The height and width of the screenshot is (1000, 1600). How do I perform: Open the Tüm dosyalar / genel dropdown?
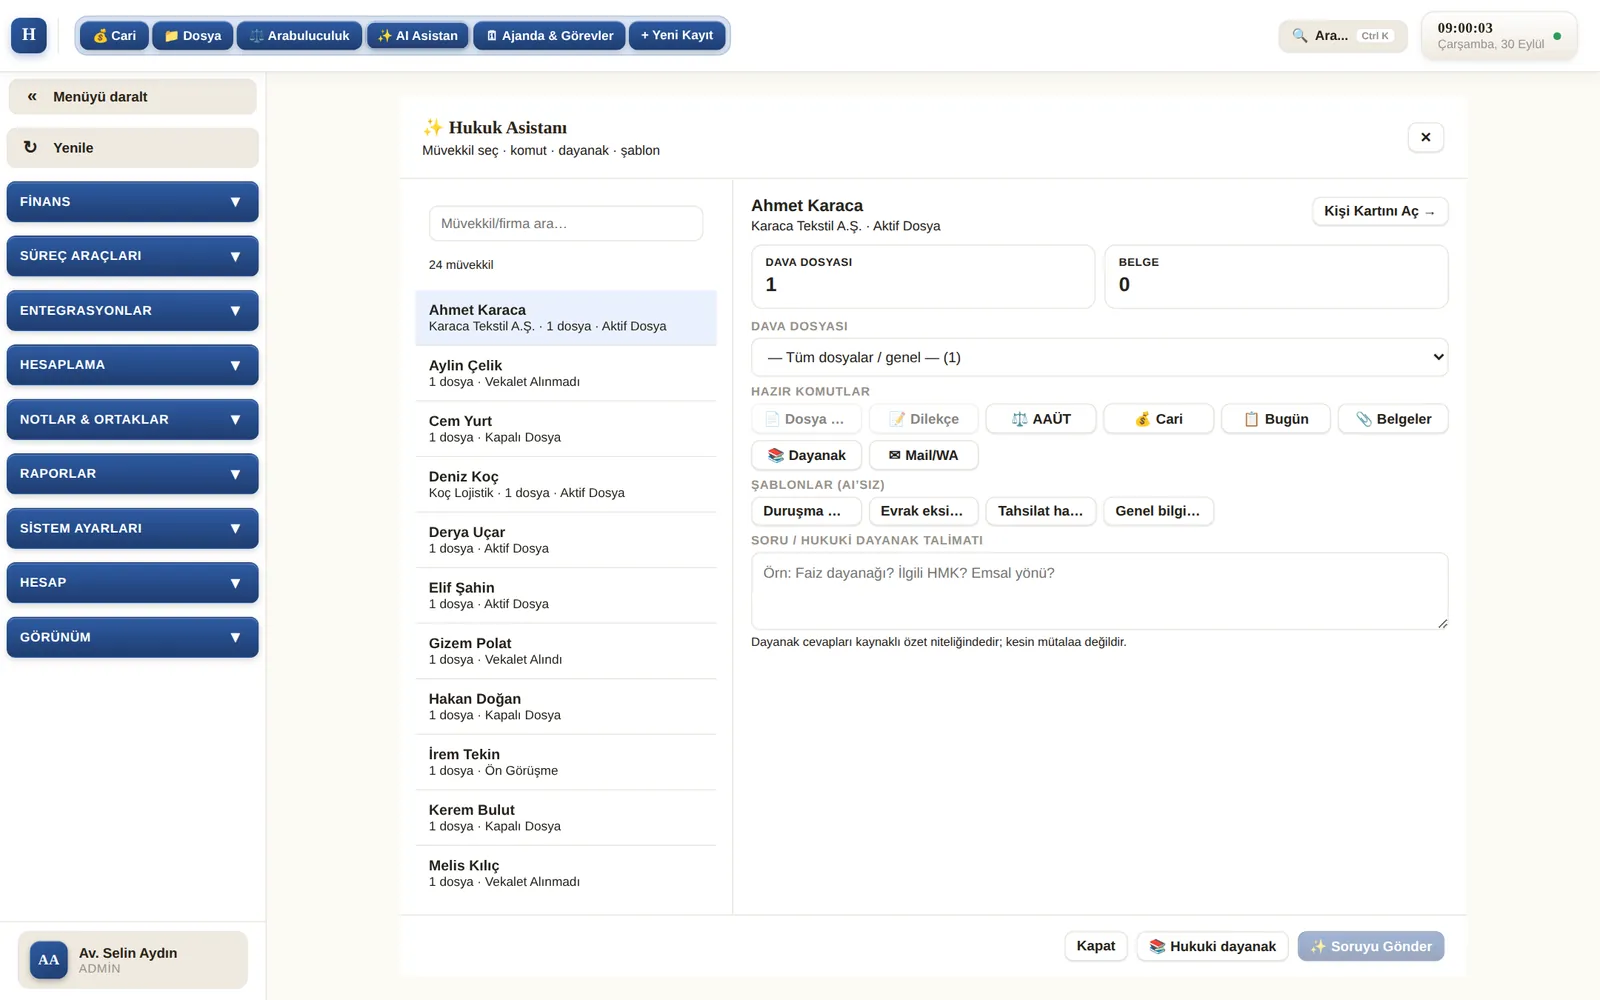1099,357
